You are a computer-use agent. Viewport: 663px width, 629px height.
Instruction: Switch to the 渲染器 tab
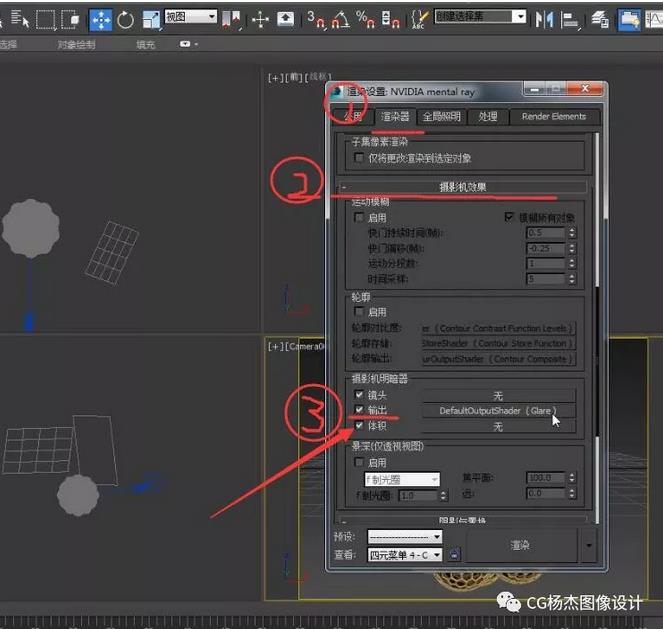point(395,117)
